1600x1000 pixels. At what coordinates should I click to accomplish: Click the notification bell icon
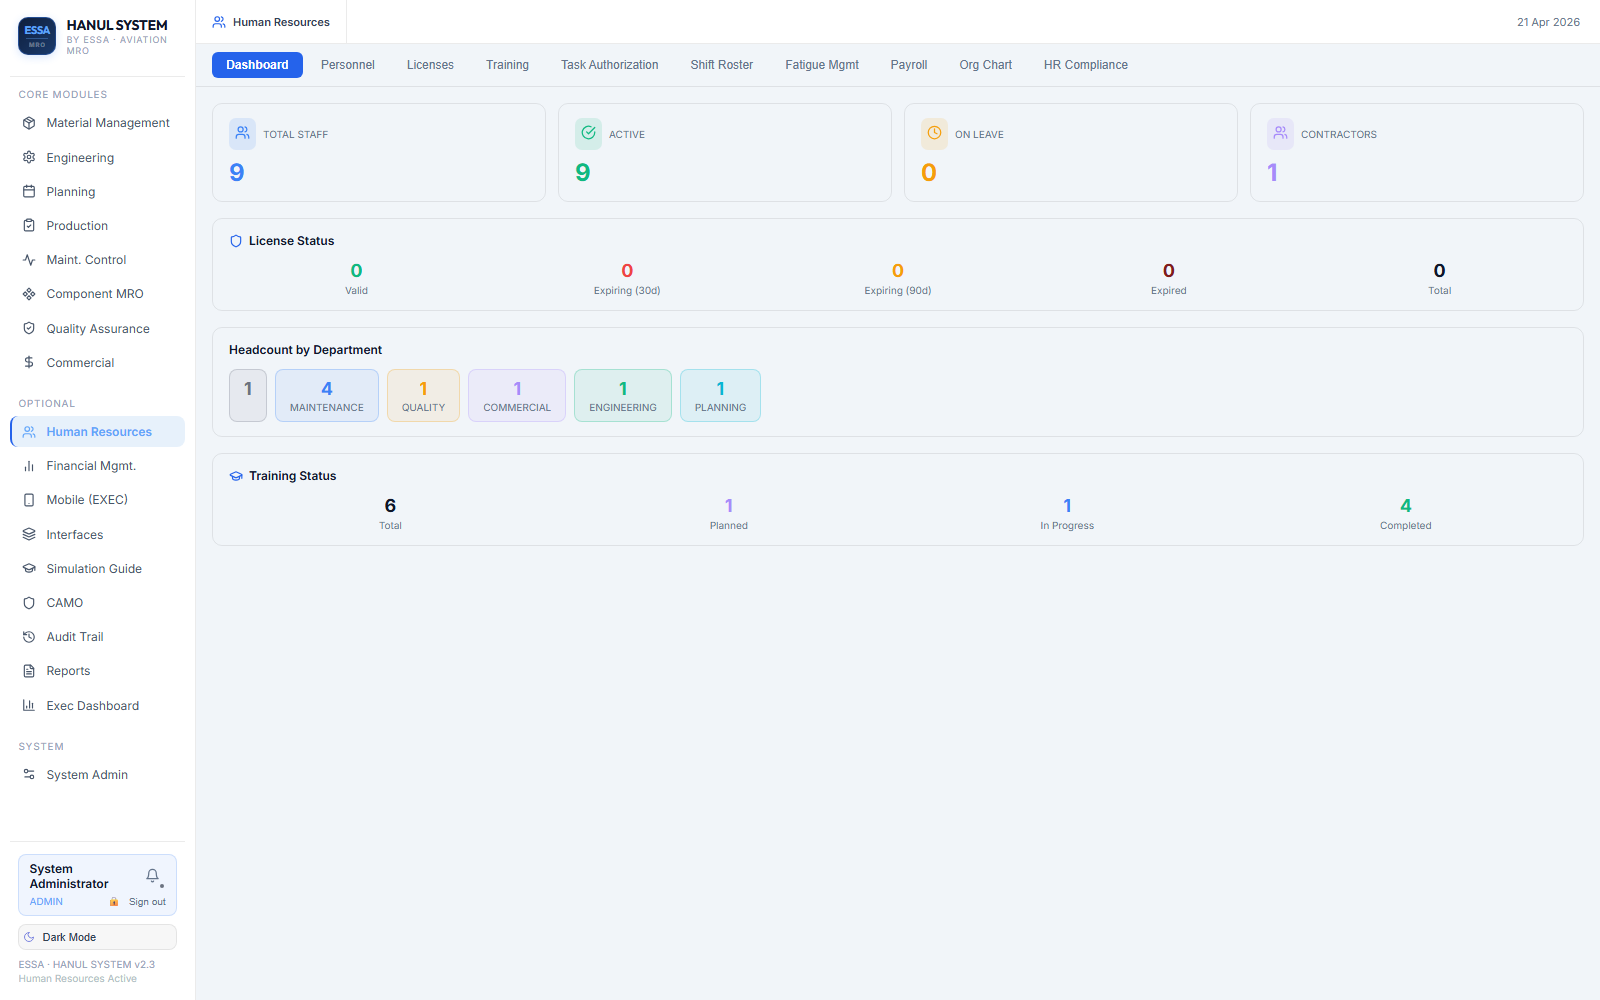pos(152,876)
